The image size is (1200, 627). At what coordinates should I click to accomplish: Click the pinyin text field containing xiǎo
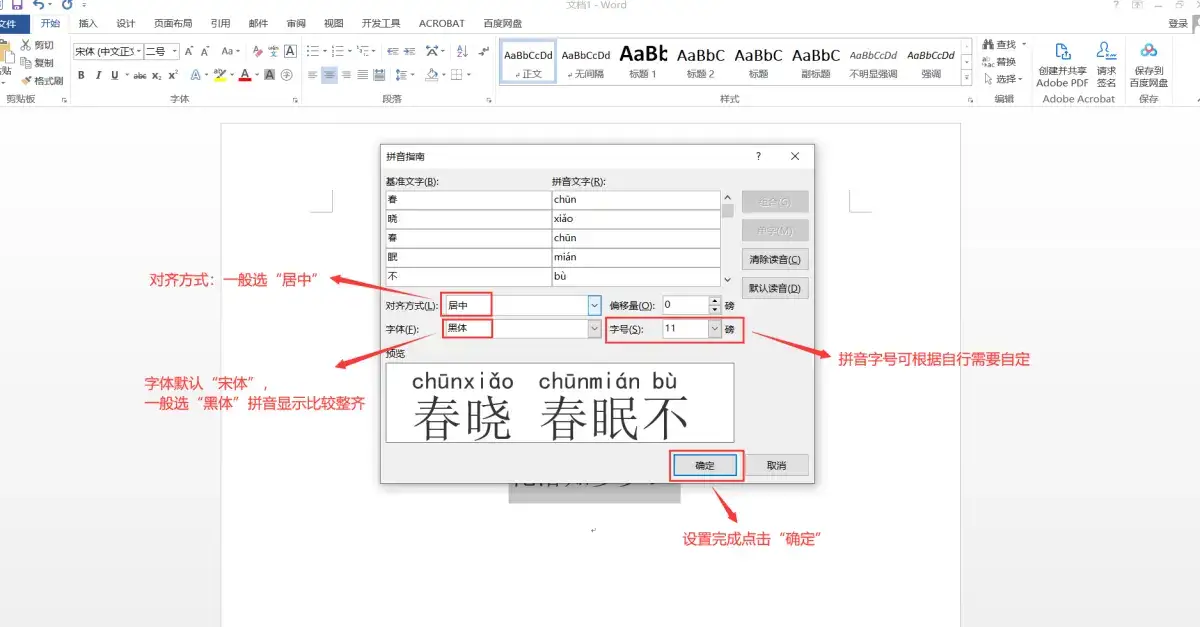click(x=635, y=219)
